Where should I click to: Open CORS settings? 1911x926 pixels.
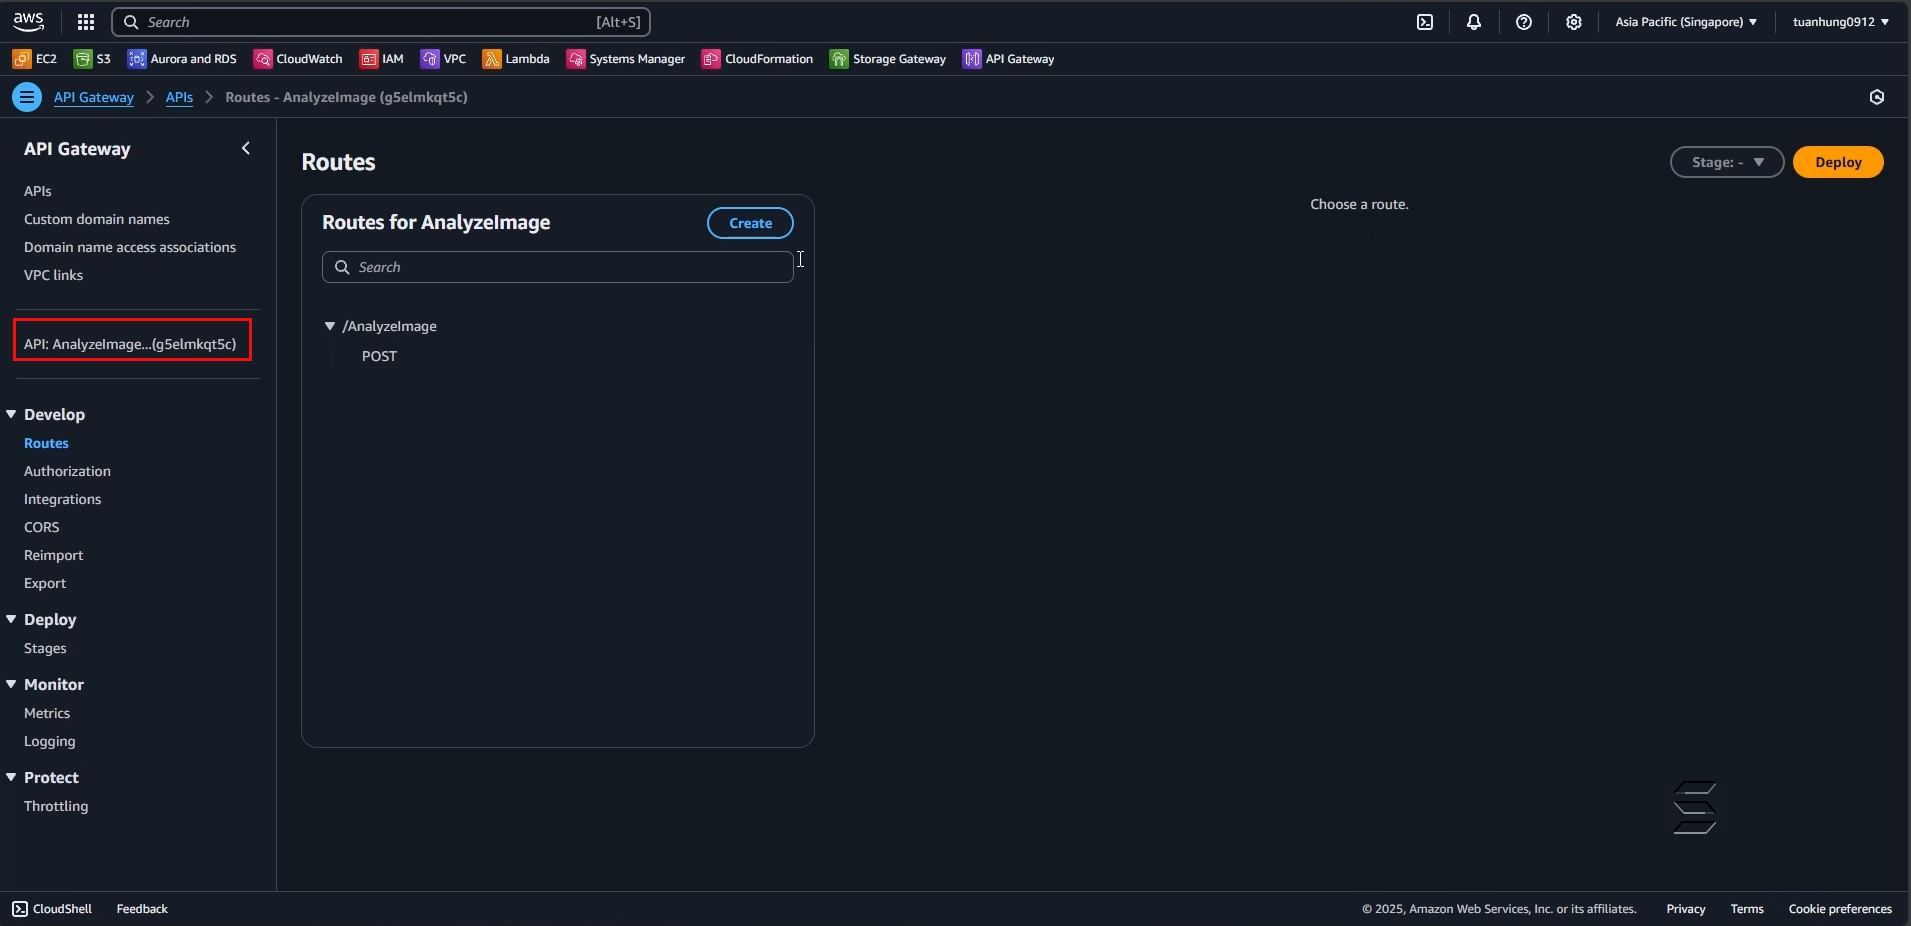pos(42,527)
